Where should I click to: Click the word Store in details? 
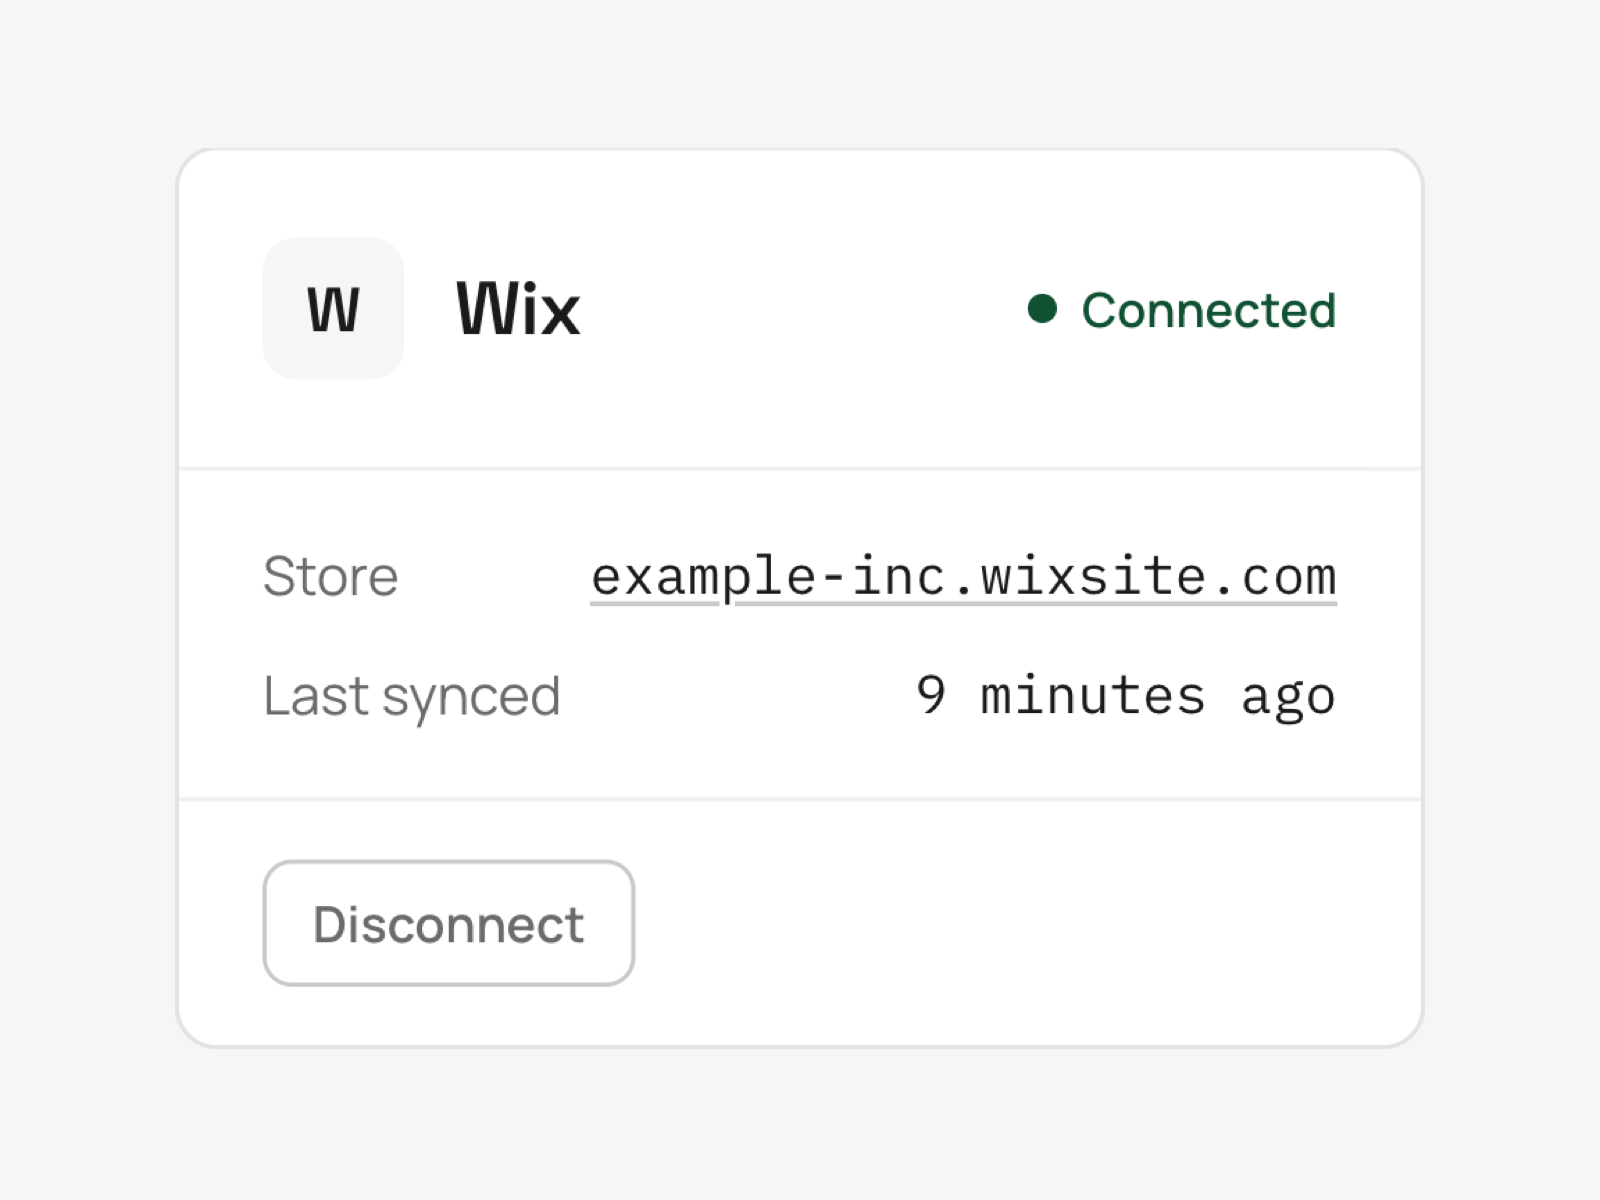(331, 577)
